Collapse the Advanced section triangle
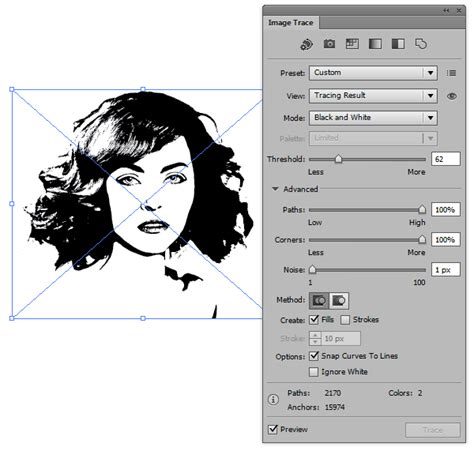 pos(275,189)
